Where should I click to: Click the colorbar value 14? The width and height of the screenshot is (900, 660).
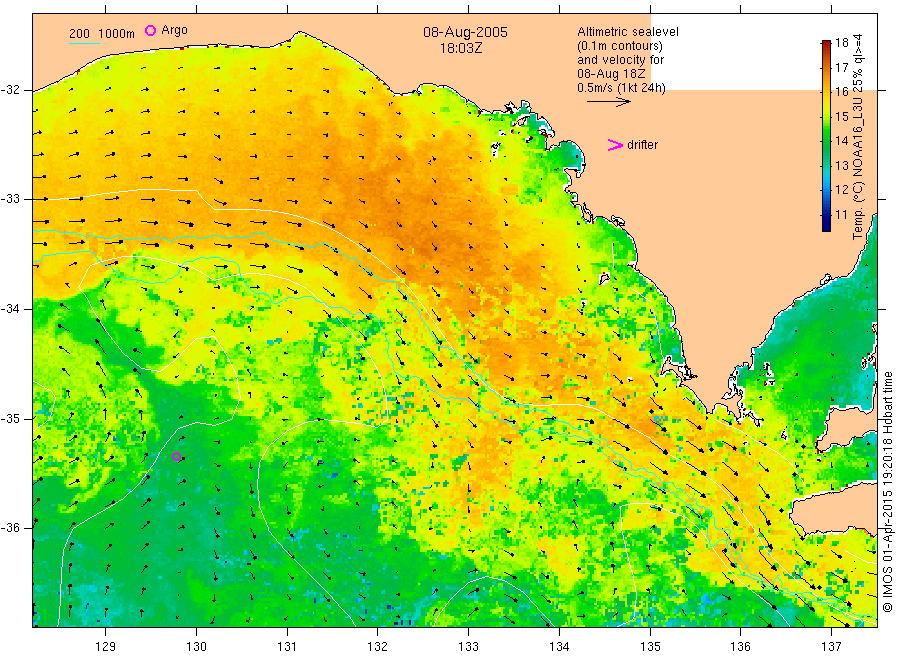click(x=841, y=141)
